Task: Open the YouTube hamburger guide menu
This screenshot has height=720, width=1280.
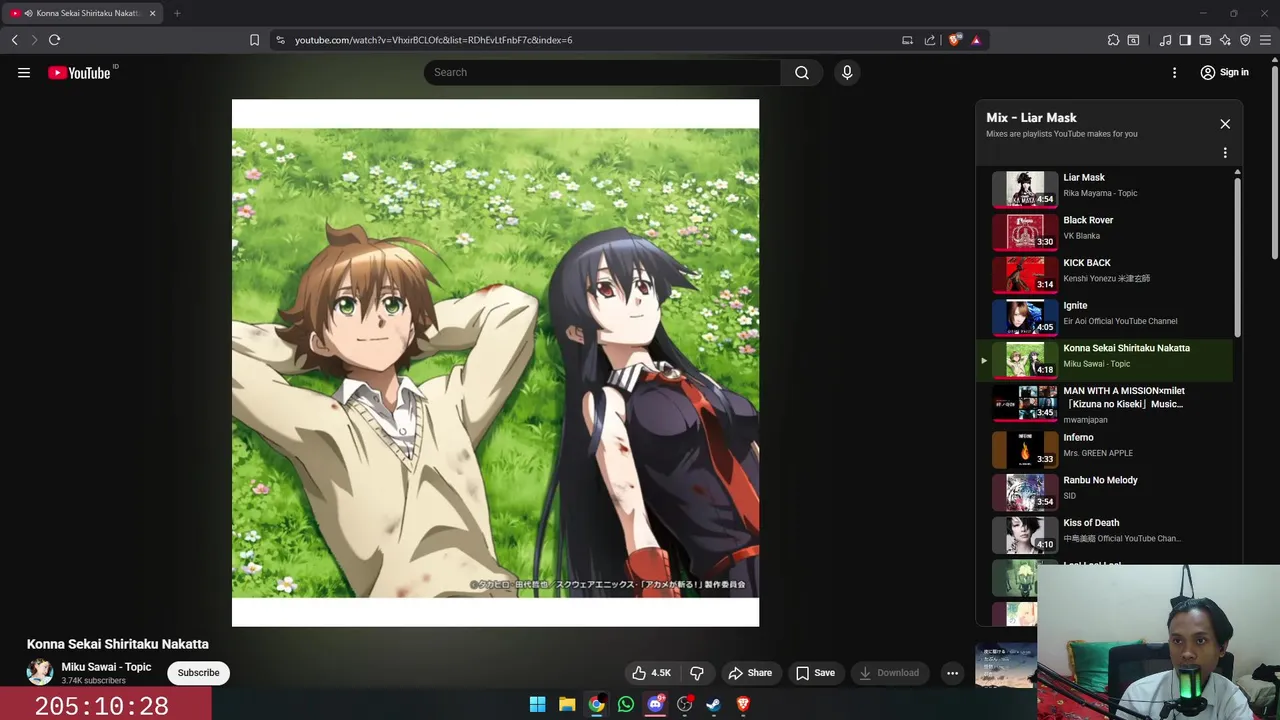Action: (24, 72)
